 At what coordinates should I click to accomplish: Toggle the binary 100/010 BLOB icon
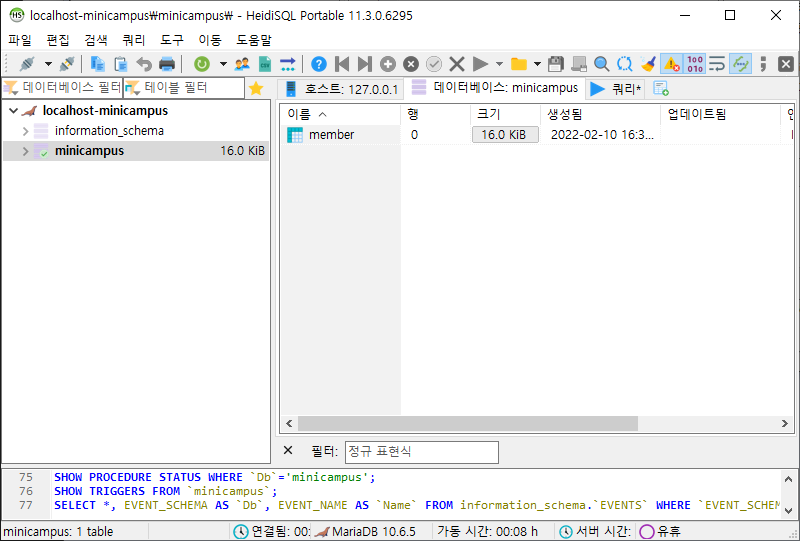pos(694,64)
